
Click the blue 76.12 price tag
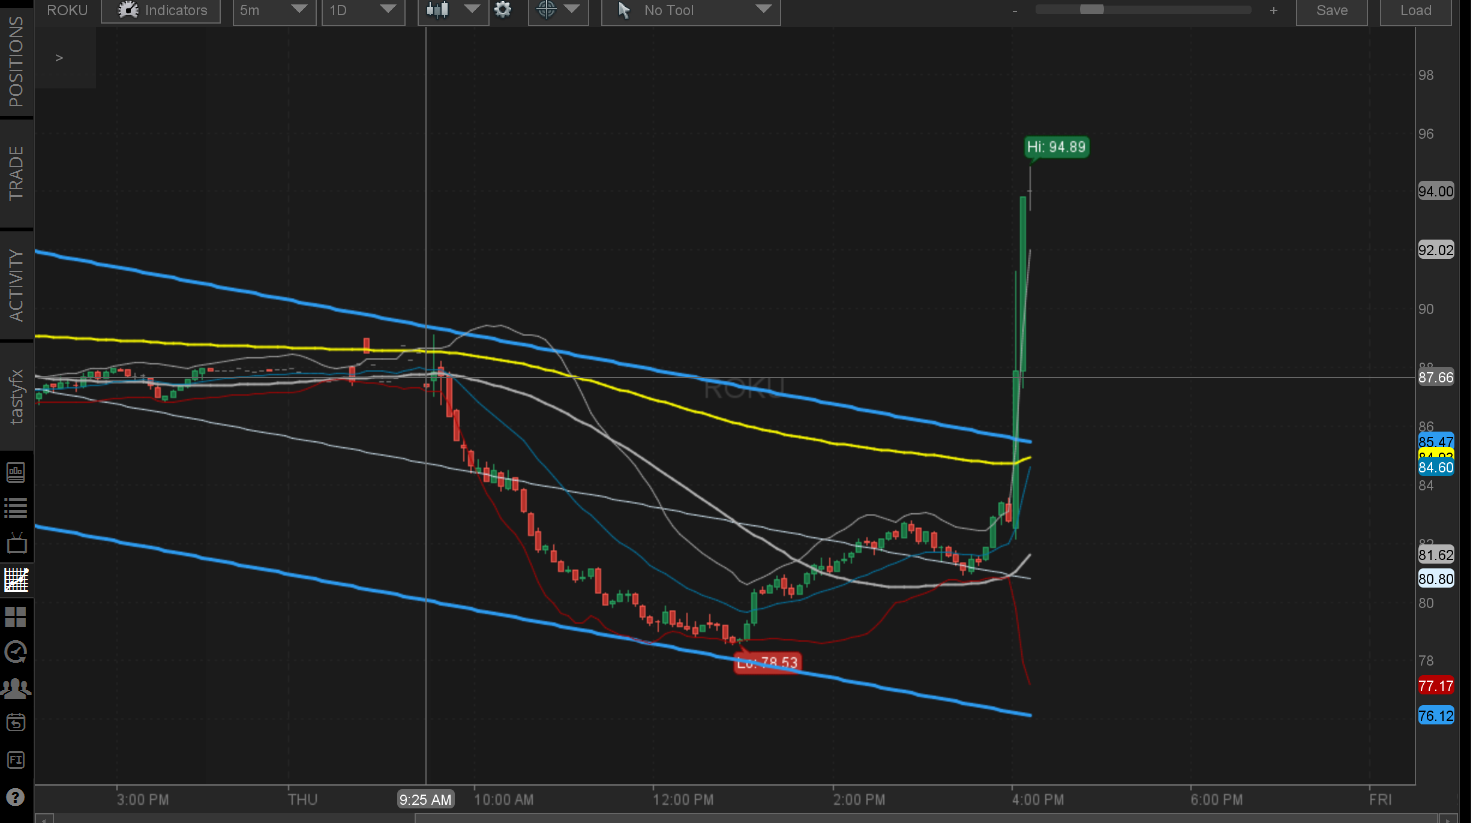(1436, 716)
